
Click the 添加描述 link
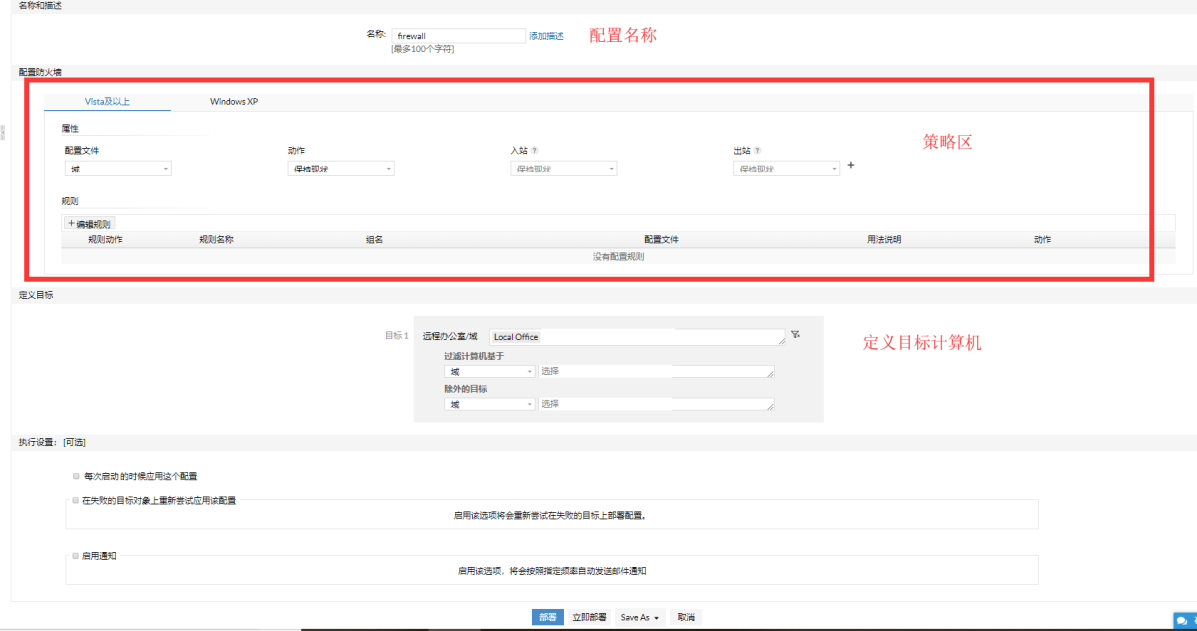[547, 36]
